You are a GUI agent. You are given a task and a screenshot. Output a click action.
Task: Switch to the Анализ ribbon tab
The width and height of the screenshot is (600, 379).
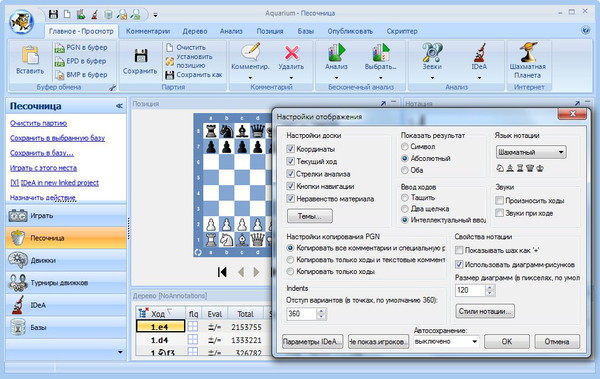pos(231,31)
